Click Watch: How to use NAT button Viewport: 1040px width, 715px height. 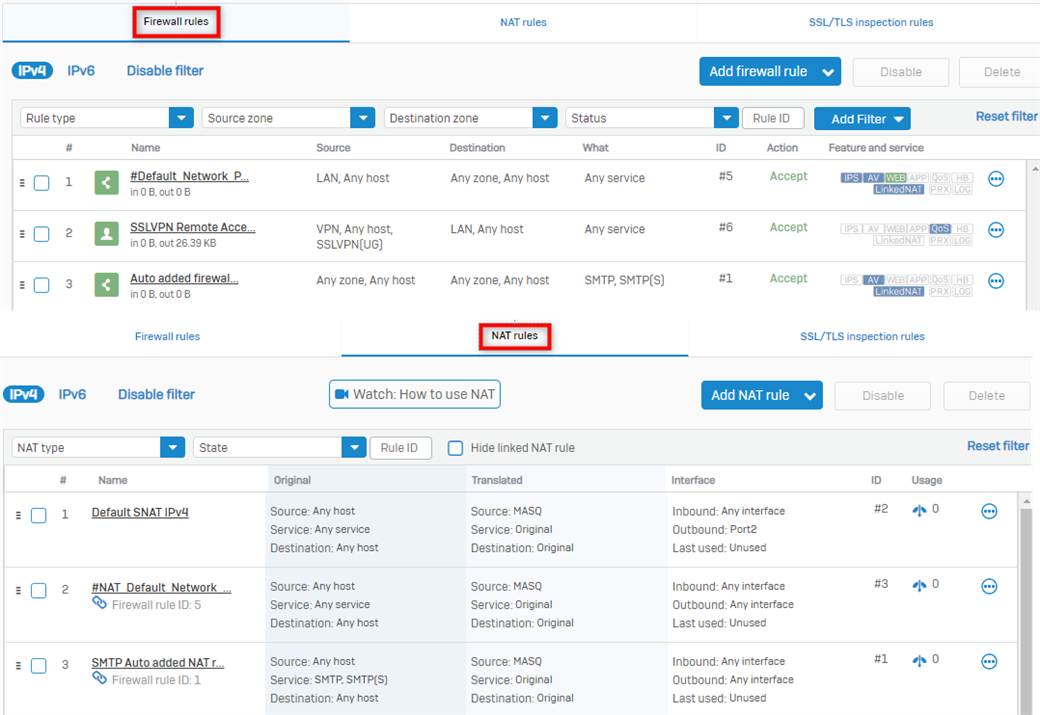[x=415, y=394]
